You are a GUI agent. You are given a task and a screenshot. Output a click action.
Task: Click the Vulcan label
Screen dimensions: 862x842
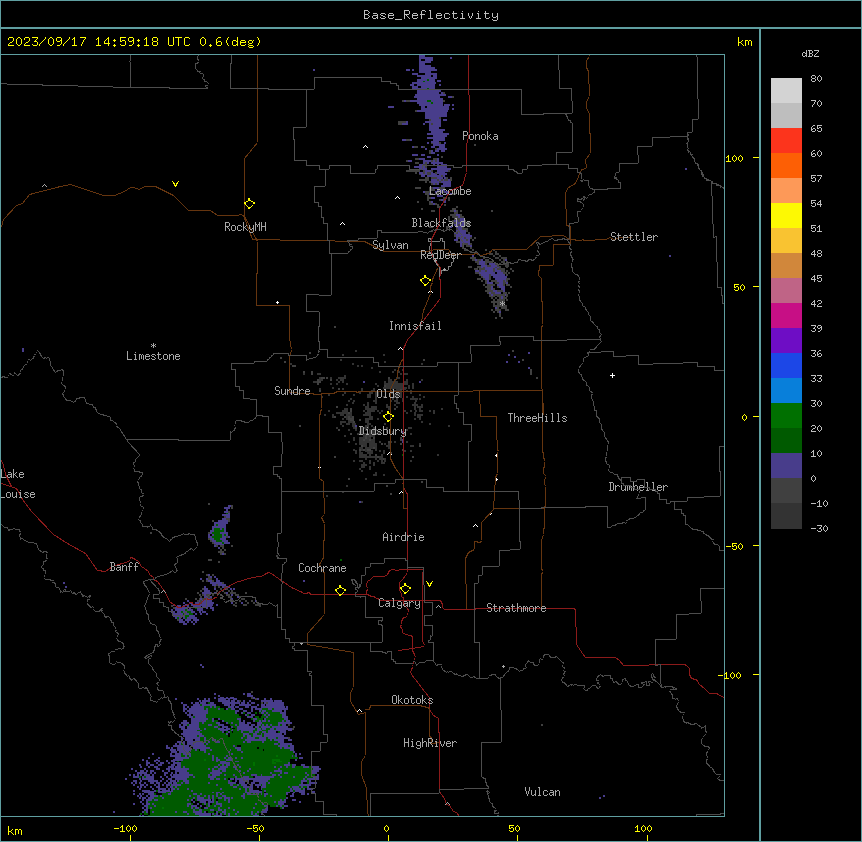[542, 792]
